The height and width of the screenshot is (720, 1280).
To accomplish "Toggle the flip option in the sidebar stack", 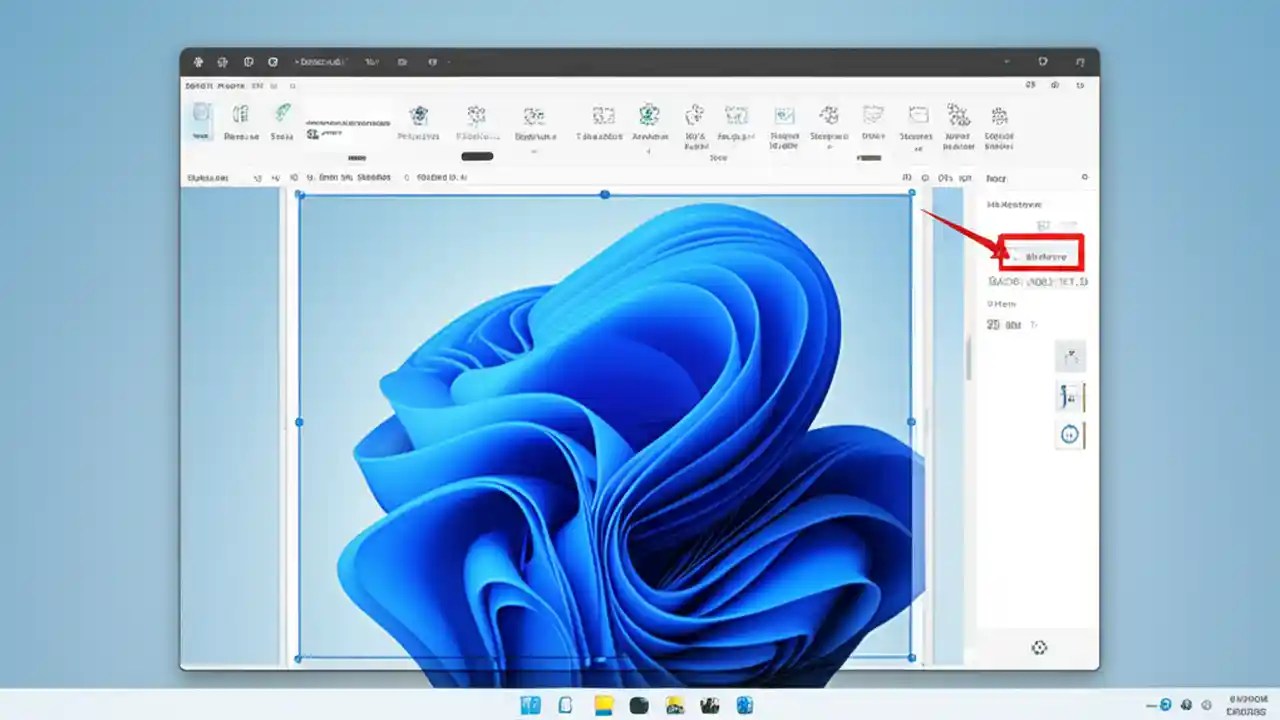I will click(1070, 396).
